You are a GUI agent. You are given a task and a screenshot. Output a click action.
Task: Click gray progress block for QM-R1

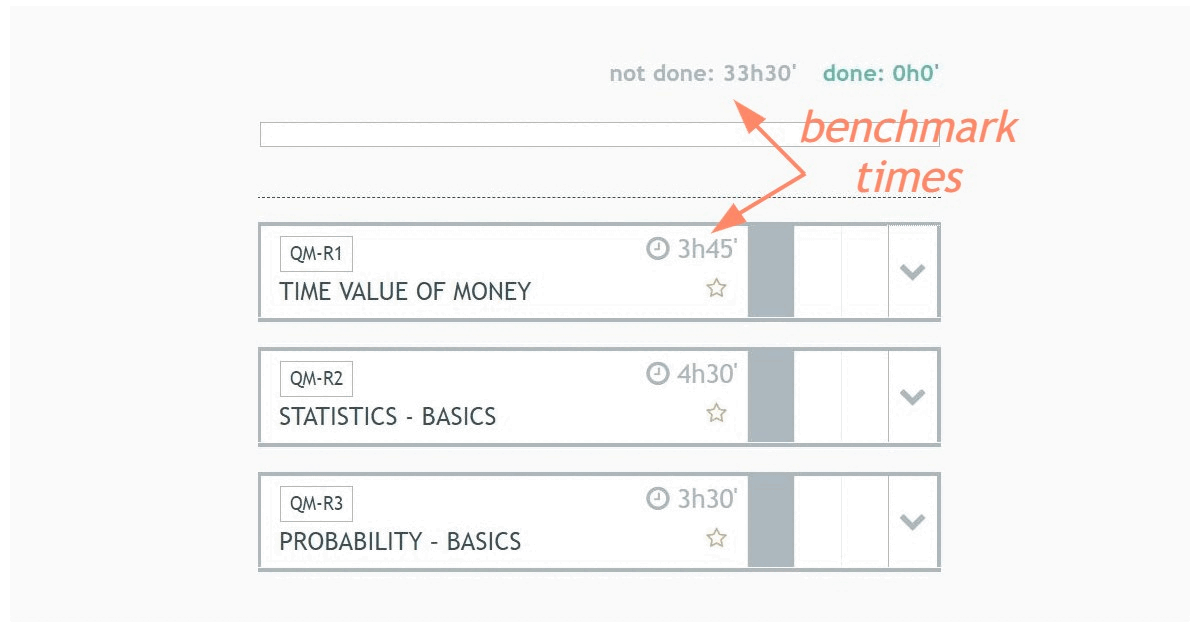coord(771,271)
